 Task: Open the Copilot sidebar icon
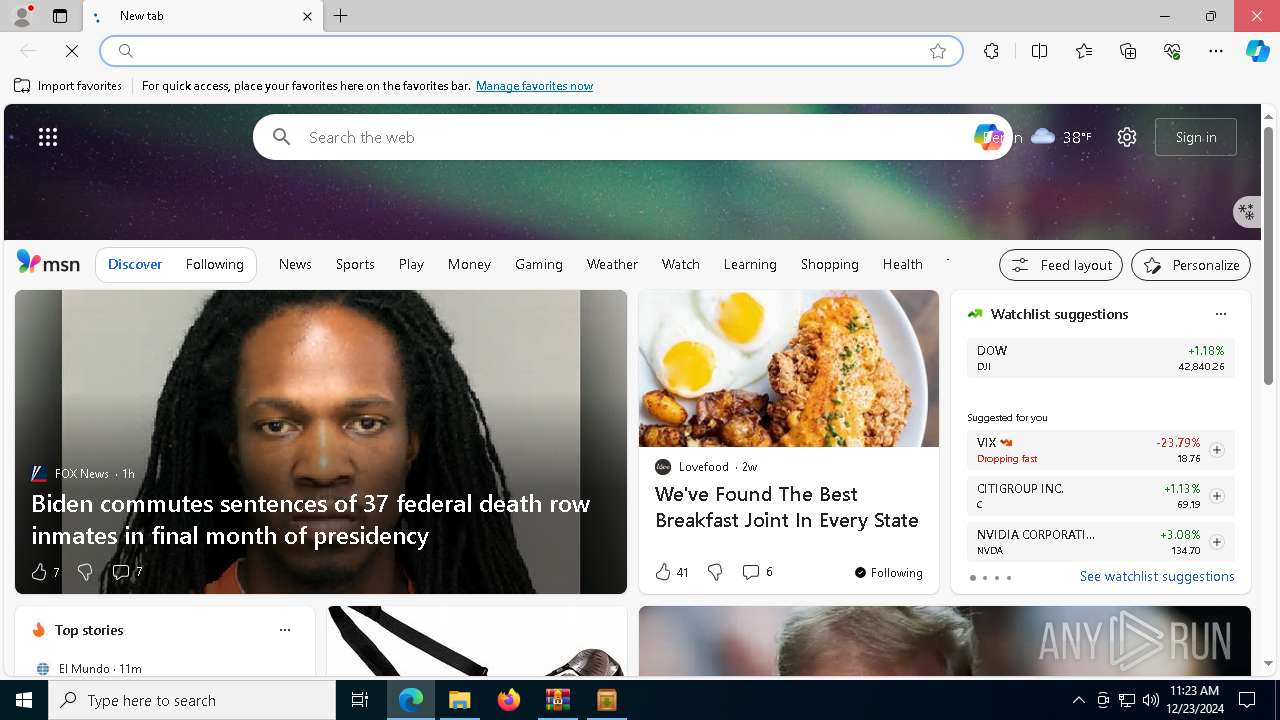(1258, 51)
